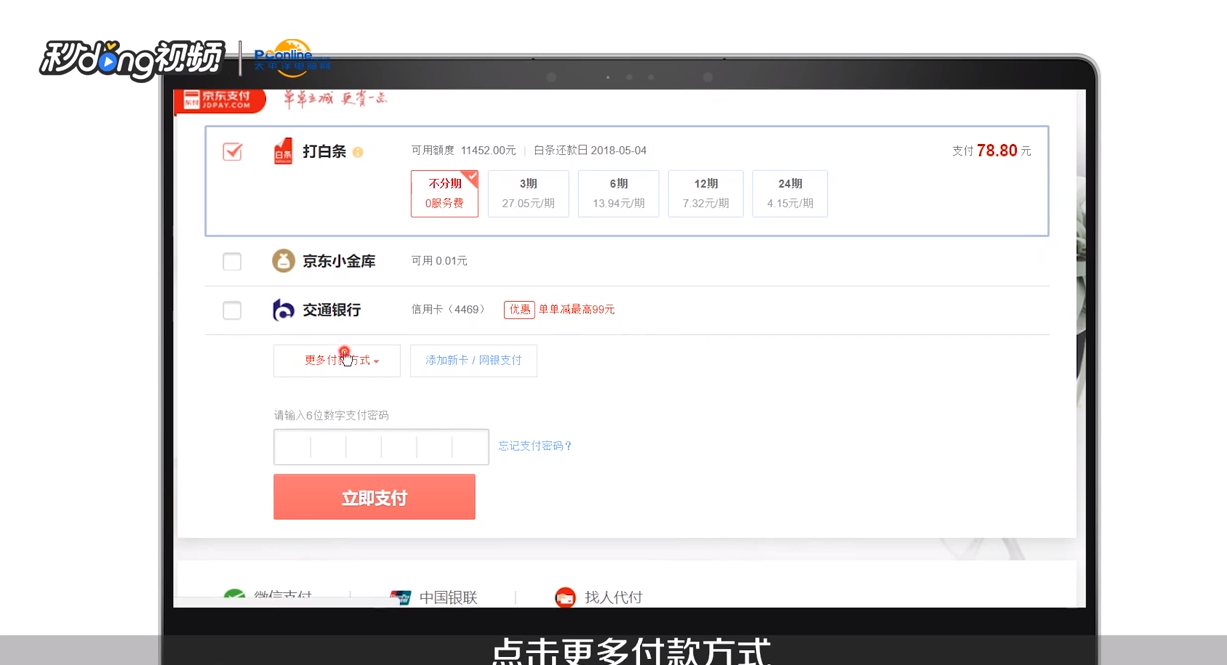Click the 白条还款日 2018-05-04 text
1227x665 pixels.
point(590,151)
